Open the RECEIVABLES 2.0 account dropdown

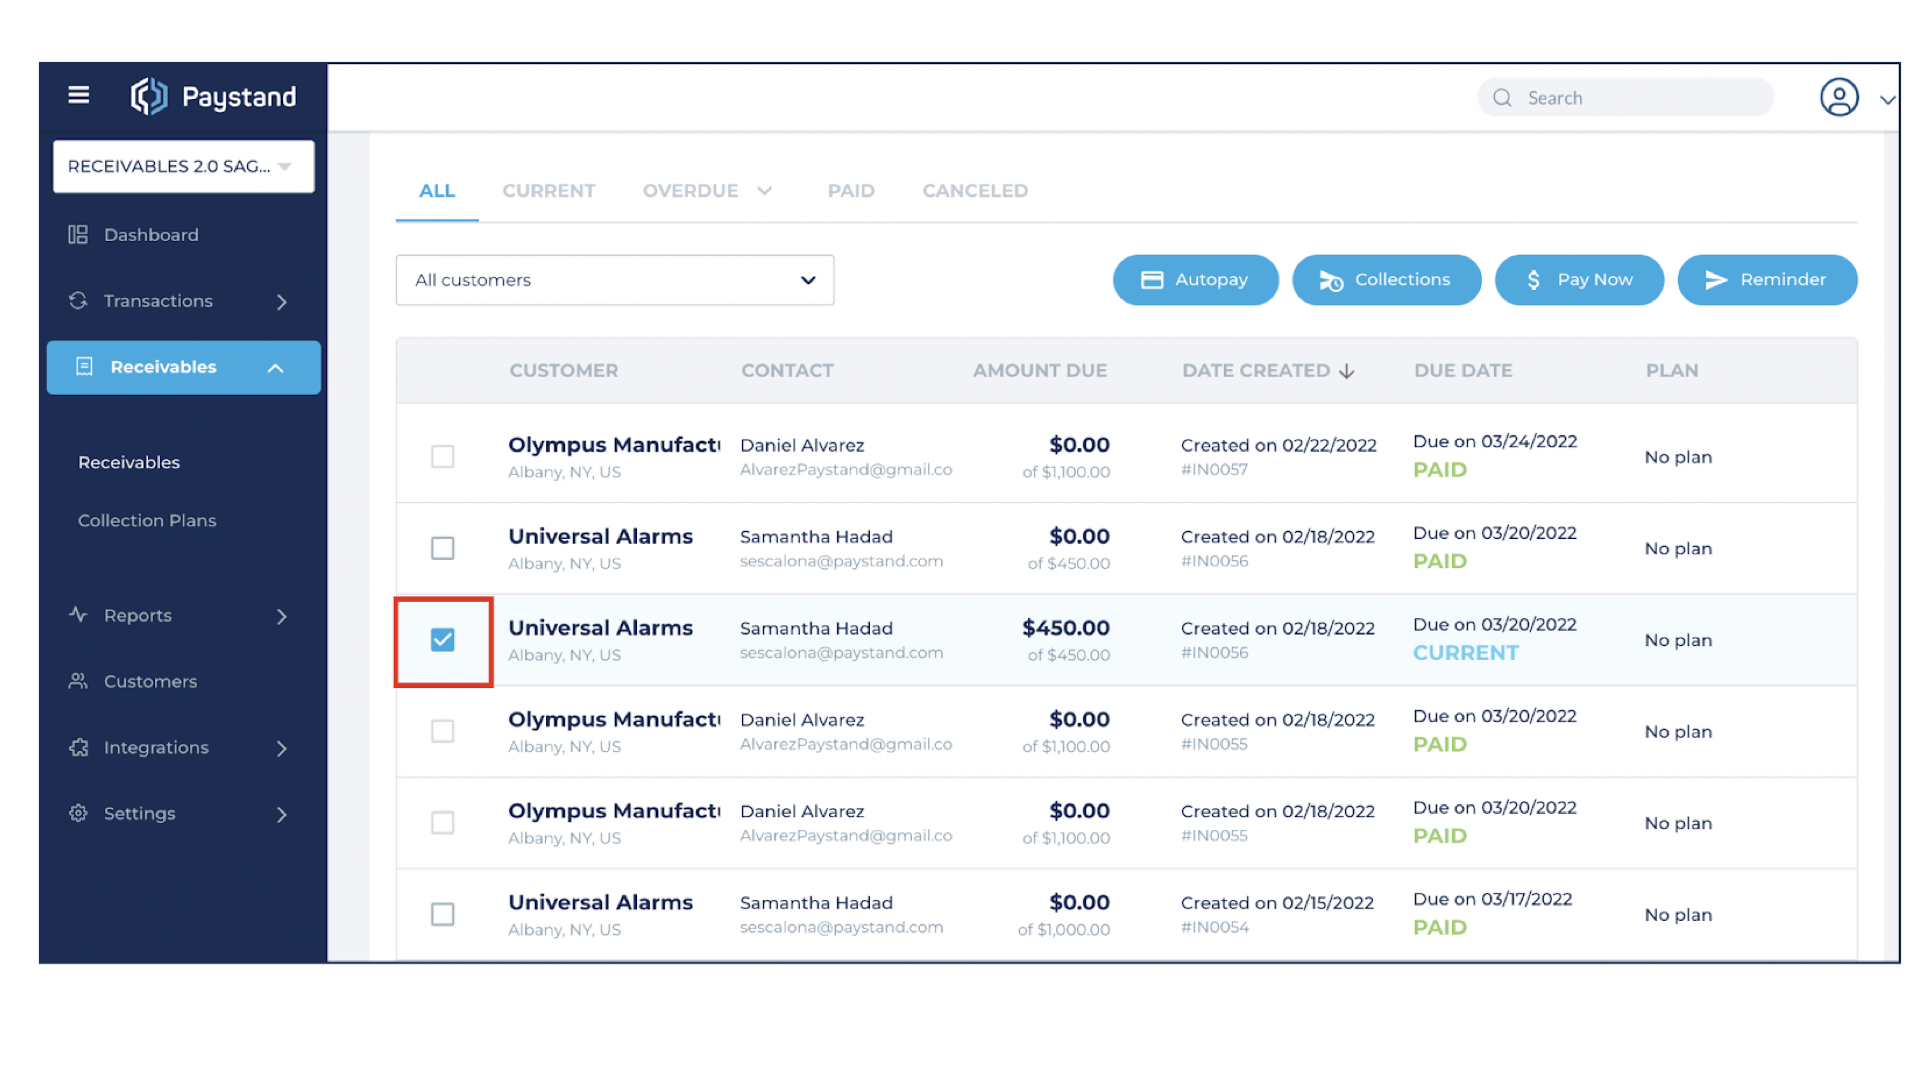coord(183,166)
